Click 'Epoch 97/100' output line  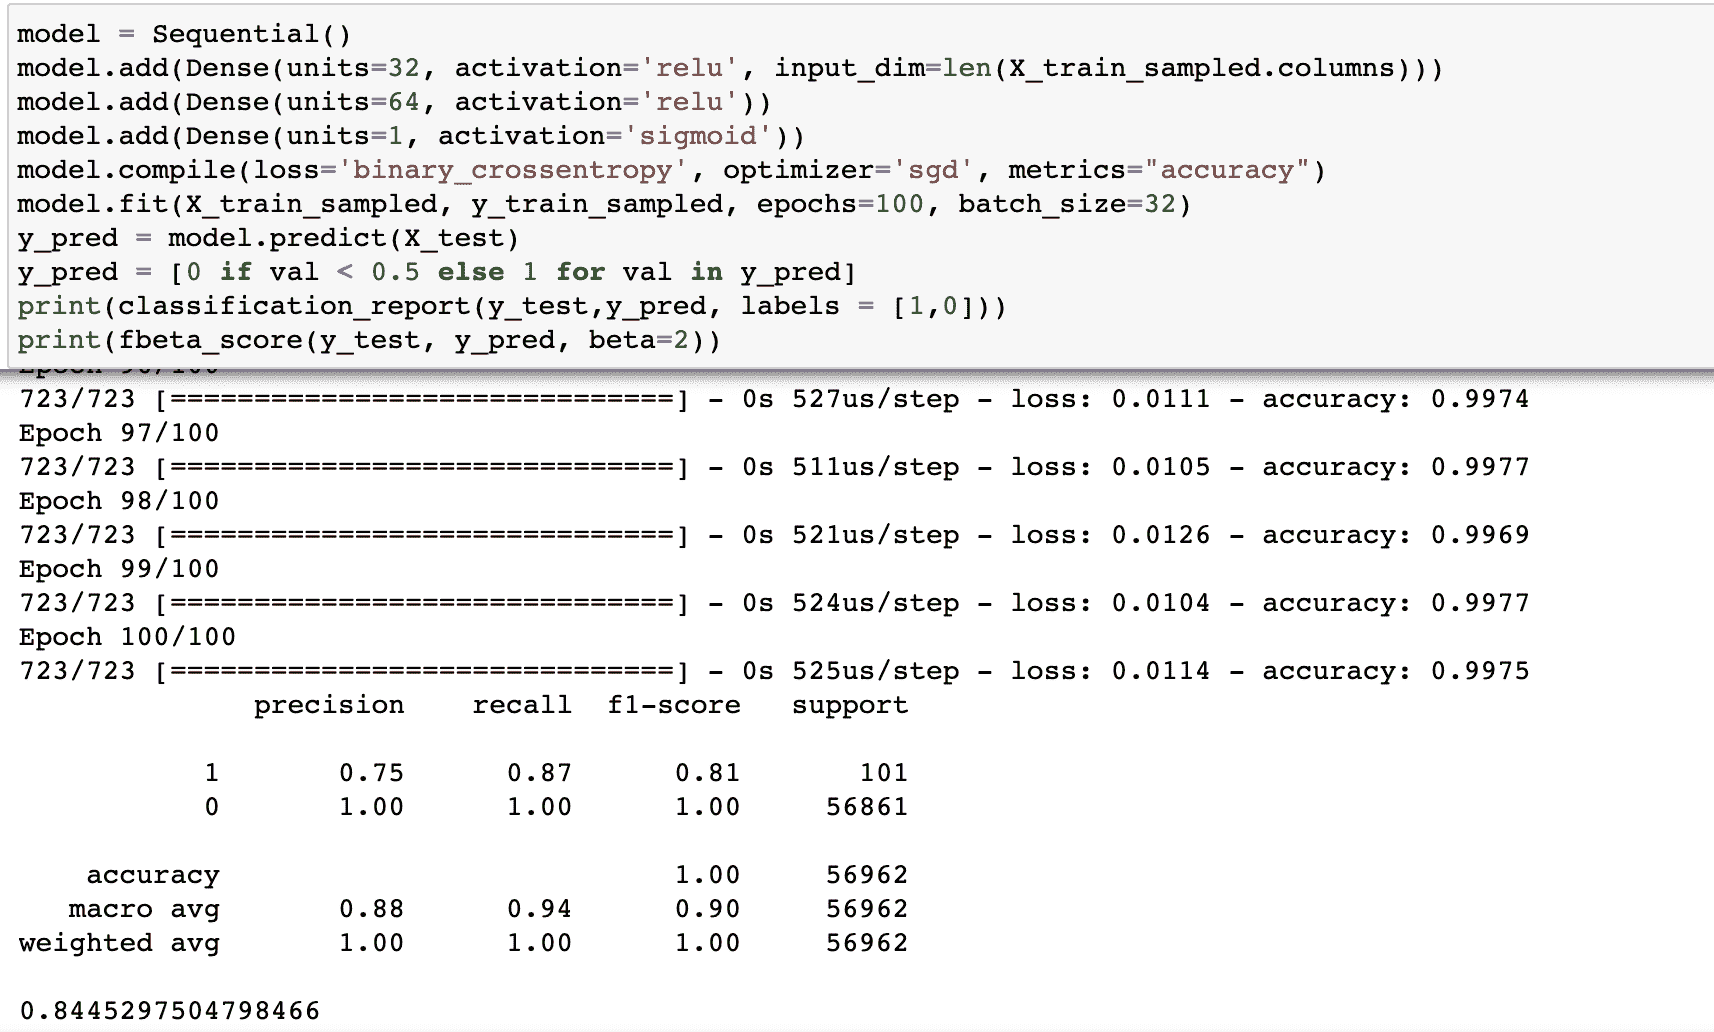(x=119, y=433)
